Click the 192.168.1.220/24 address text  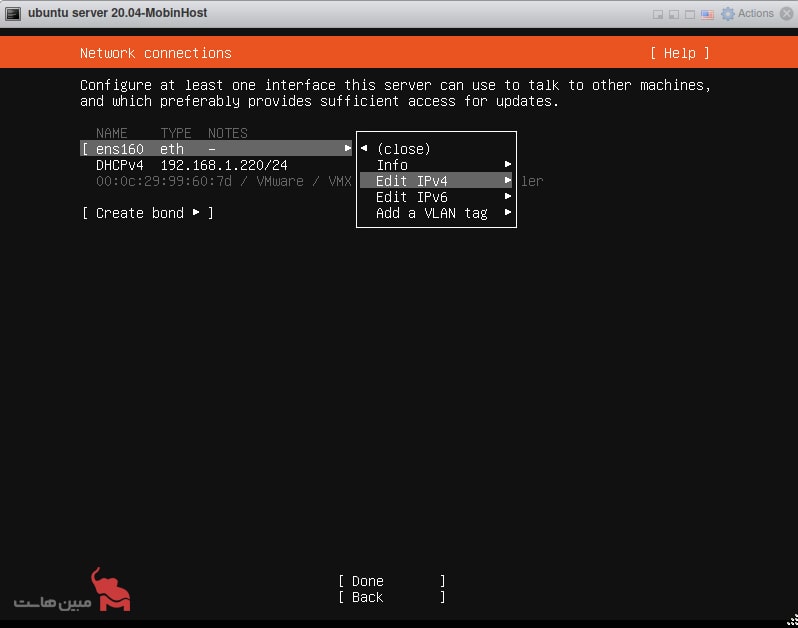224,165
